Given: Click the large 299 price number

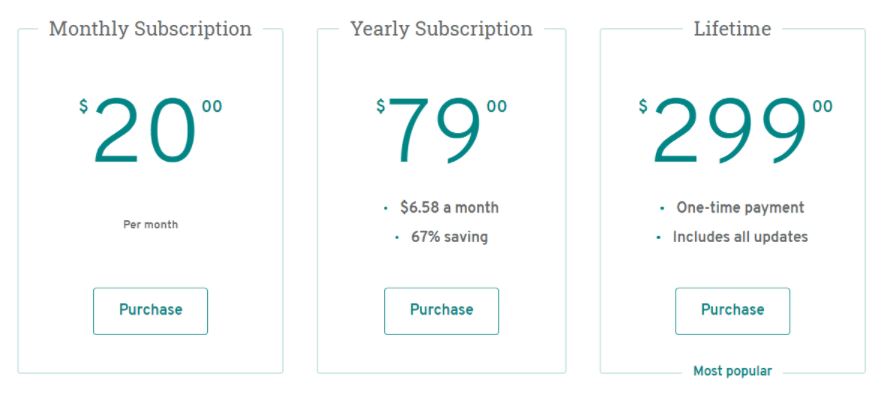Looking at the screenshot, I should point(729,131).
